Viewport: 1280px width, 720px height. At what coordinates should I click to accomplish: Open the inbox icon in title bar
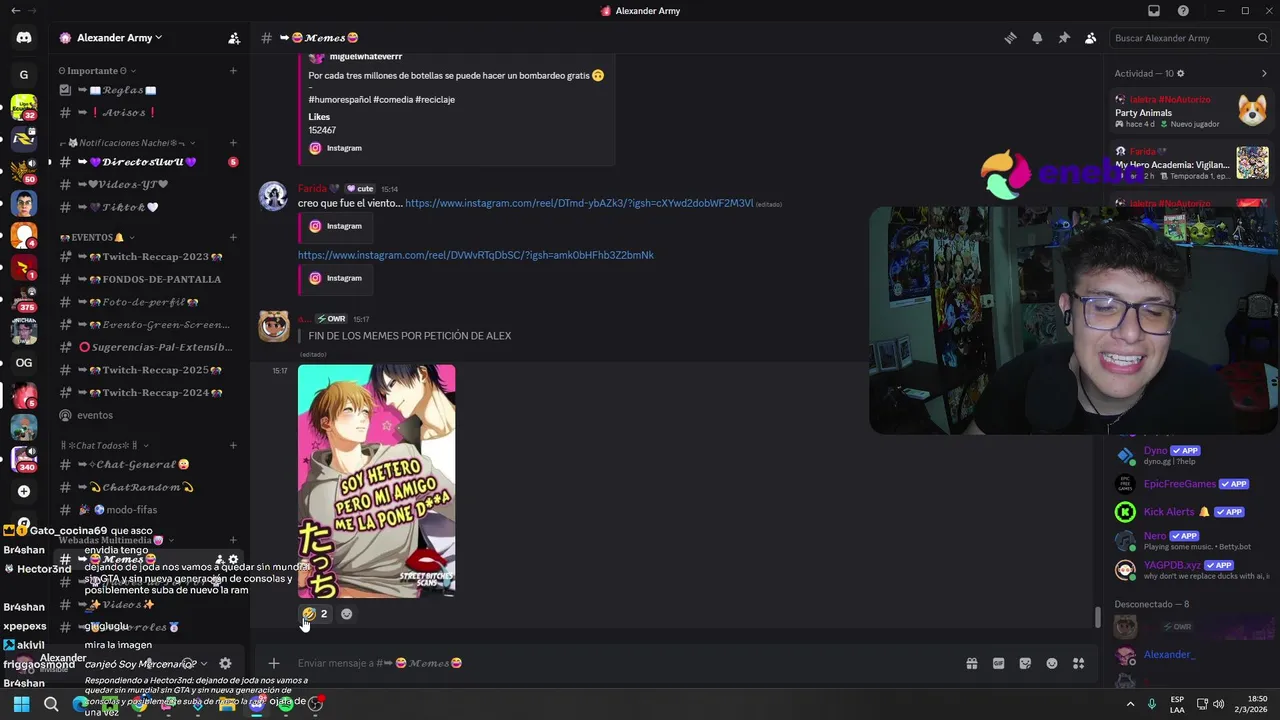[1154, 11]
